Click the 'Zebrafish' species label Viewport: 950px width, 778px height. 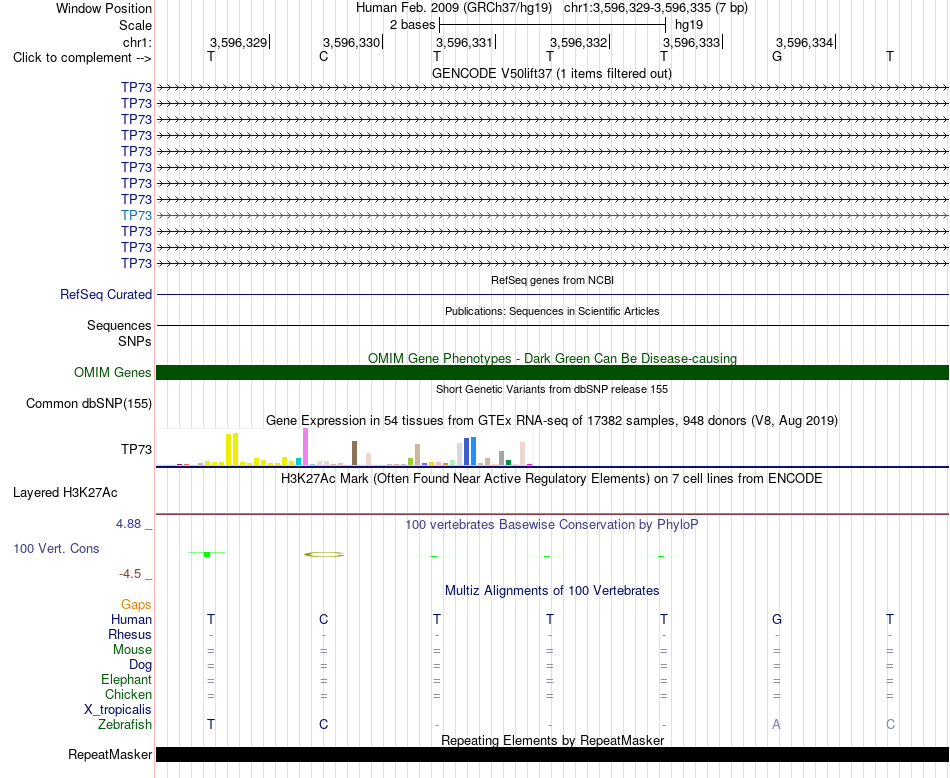pos(125,724)
